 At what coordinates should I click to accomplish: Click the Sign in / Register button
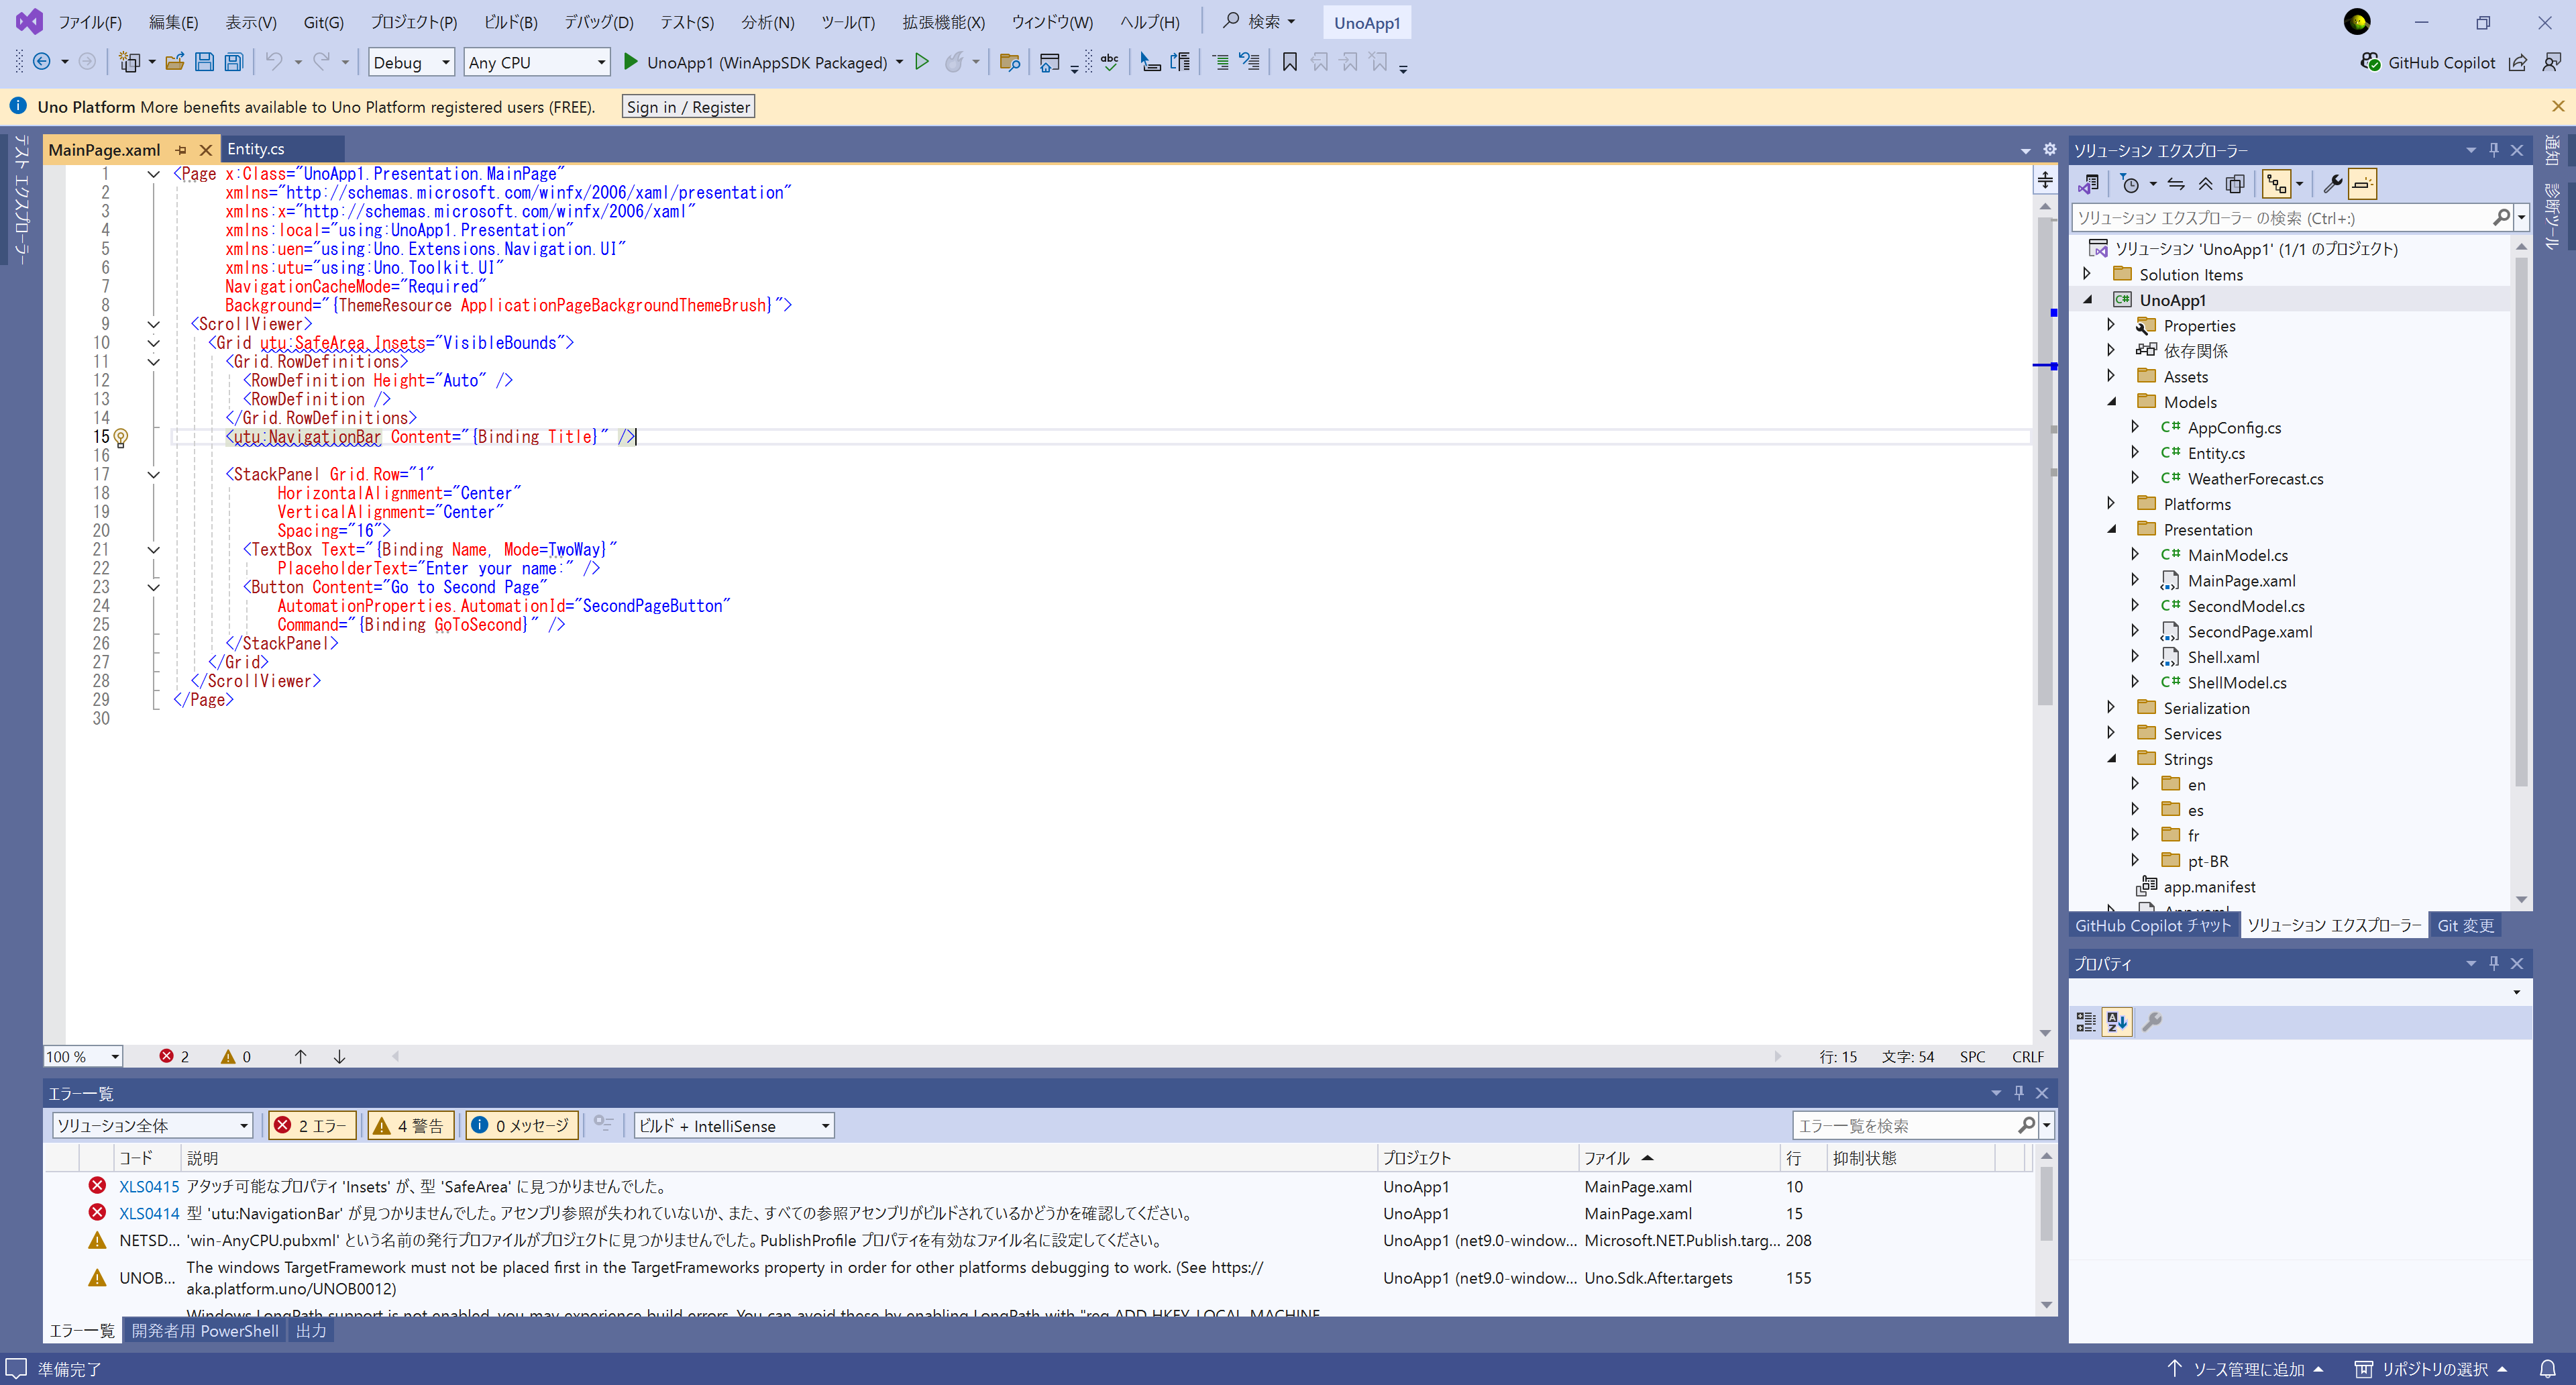pos(688,107)
